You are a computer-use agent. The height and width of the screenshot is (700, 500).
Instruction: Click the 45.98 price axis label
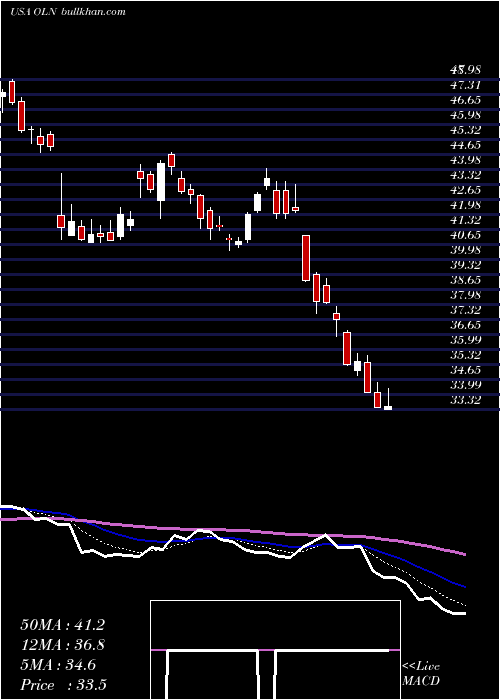click(466, 115)
